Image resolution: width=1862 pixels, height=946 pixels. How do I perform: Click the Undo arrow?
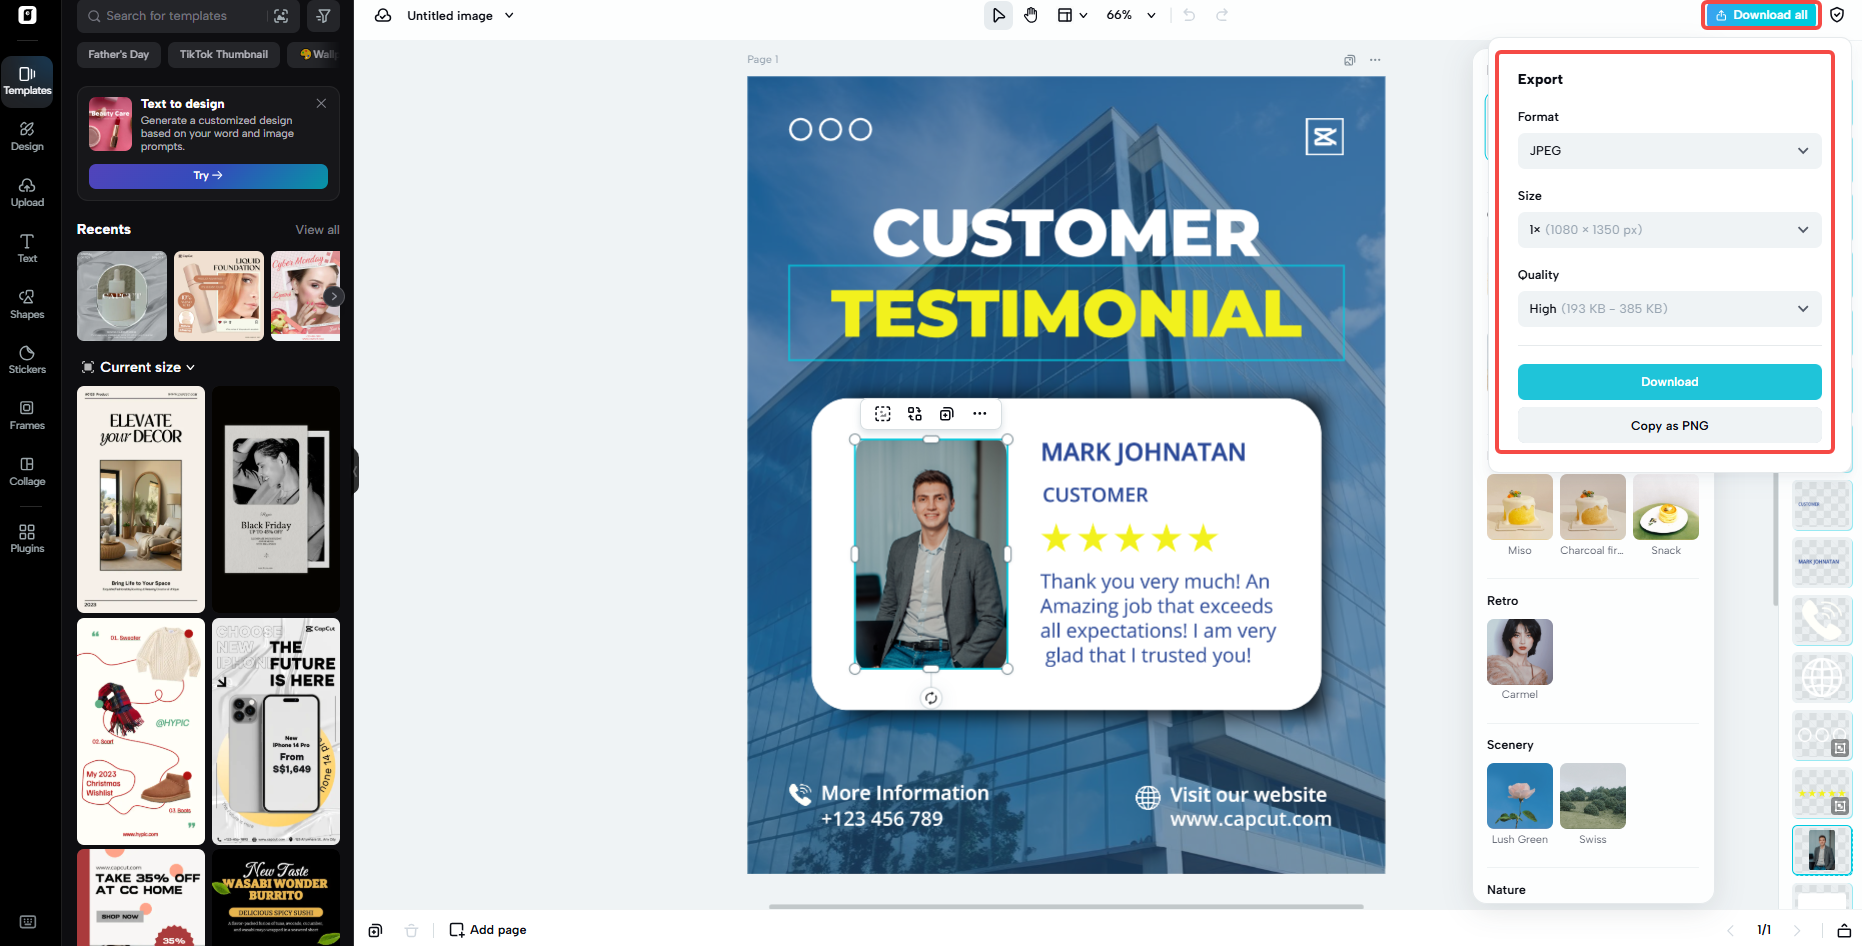1189,15
